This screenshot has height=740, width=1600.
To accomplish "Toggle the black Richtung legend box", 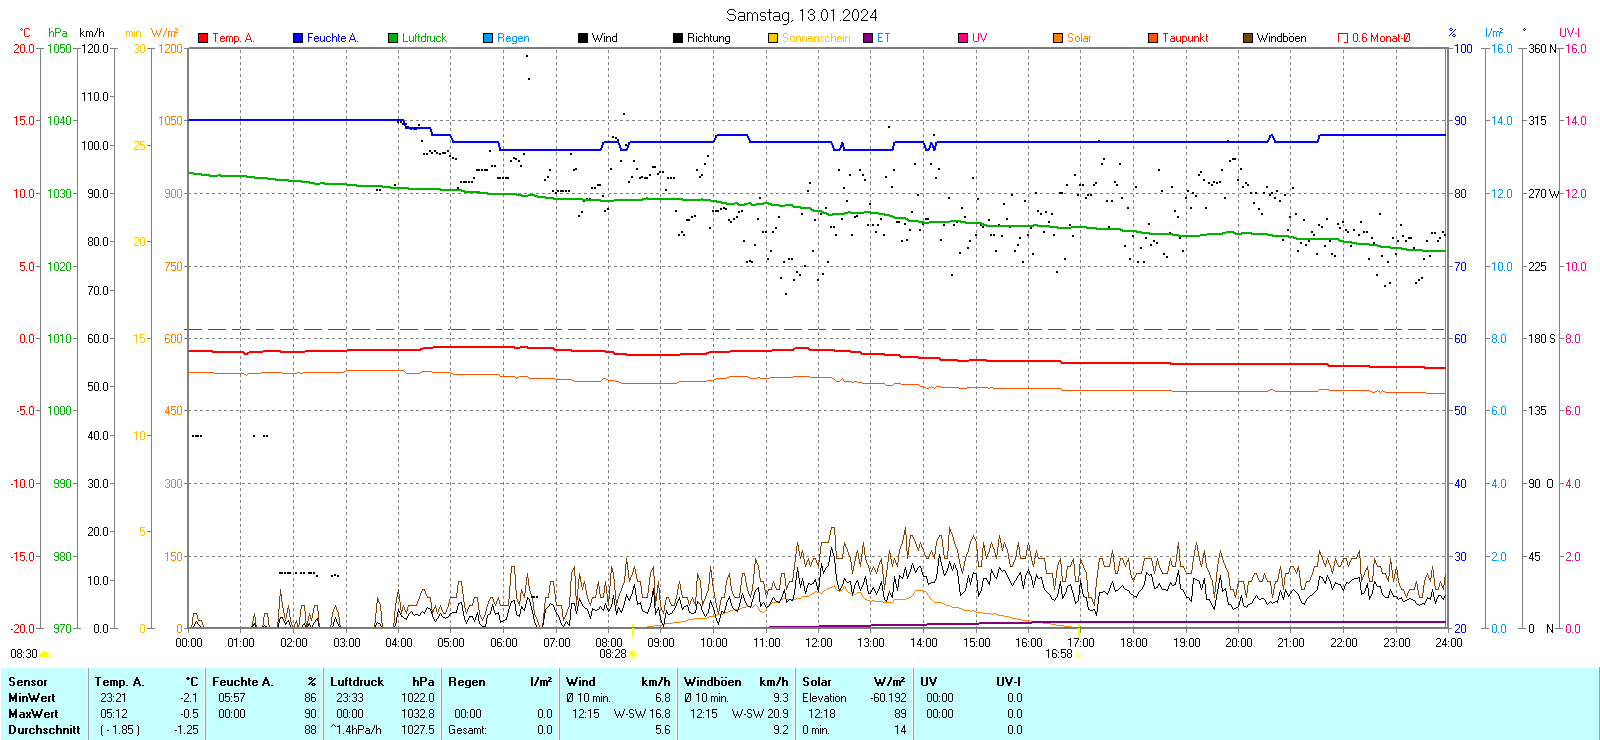I will pyautogui.click(x=678, y=38).
